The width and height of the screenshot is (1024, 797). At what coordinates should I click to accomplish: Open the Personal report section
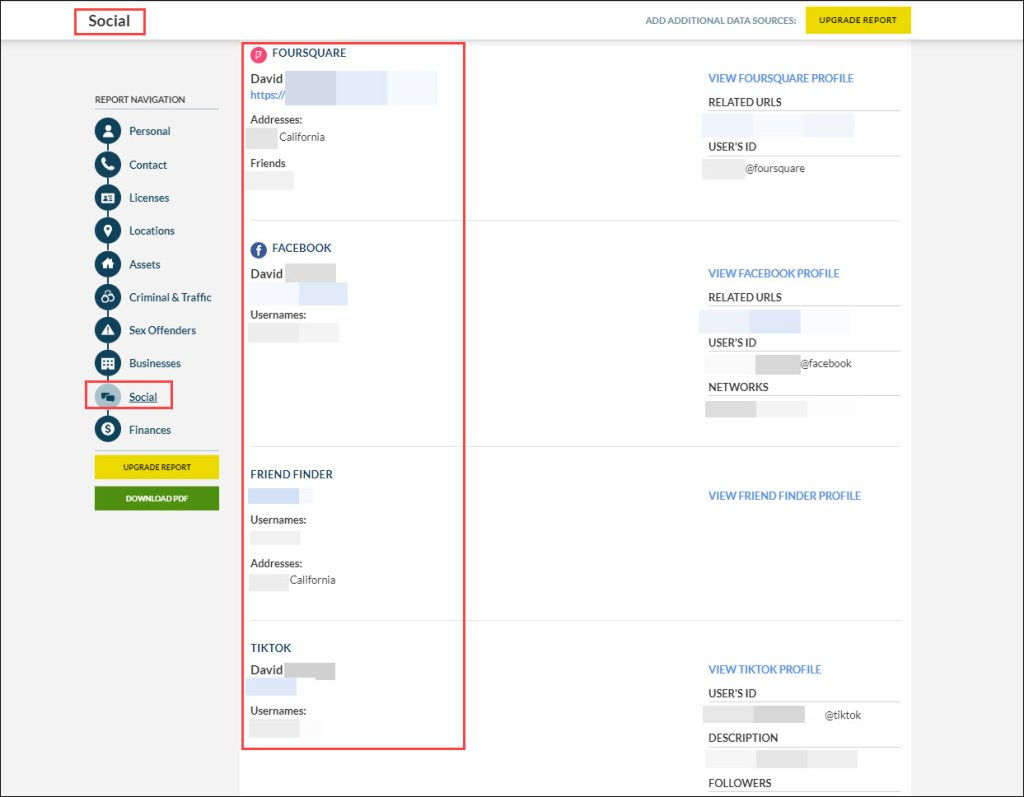[150, 131]
